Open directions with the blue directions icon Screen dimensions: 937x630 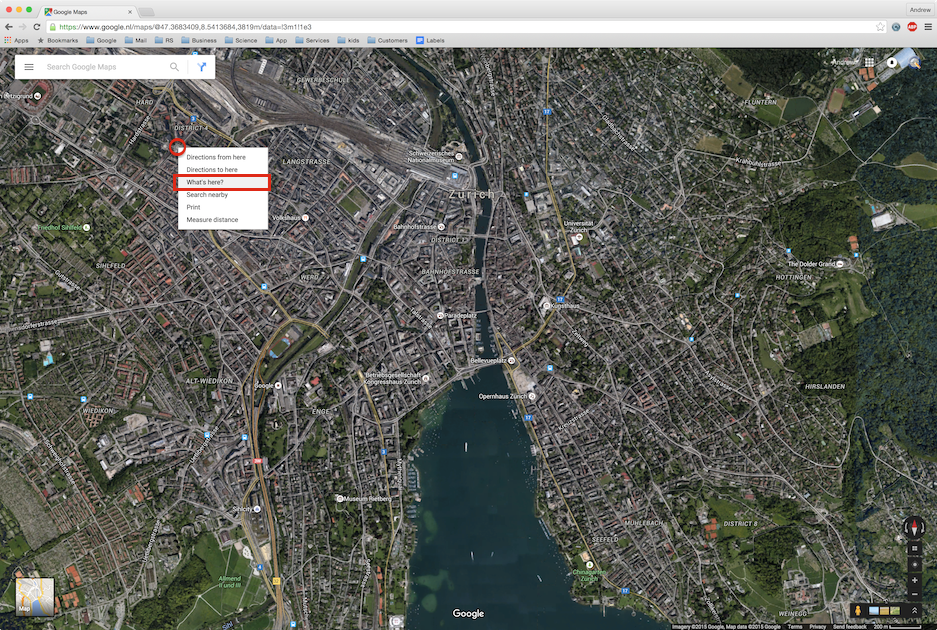point(200,66)
